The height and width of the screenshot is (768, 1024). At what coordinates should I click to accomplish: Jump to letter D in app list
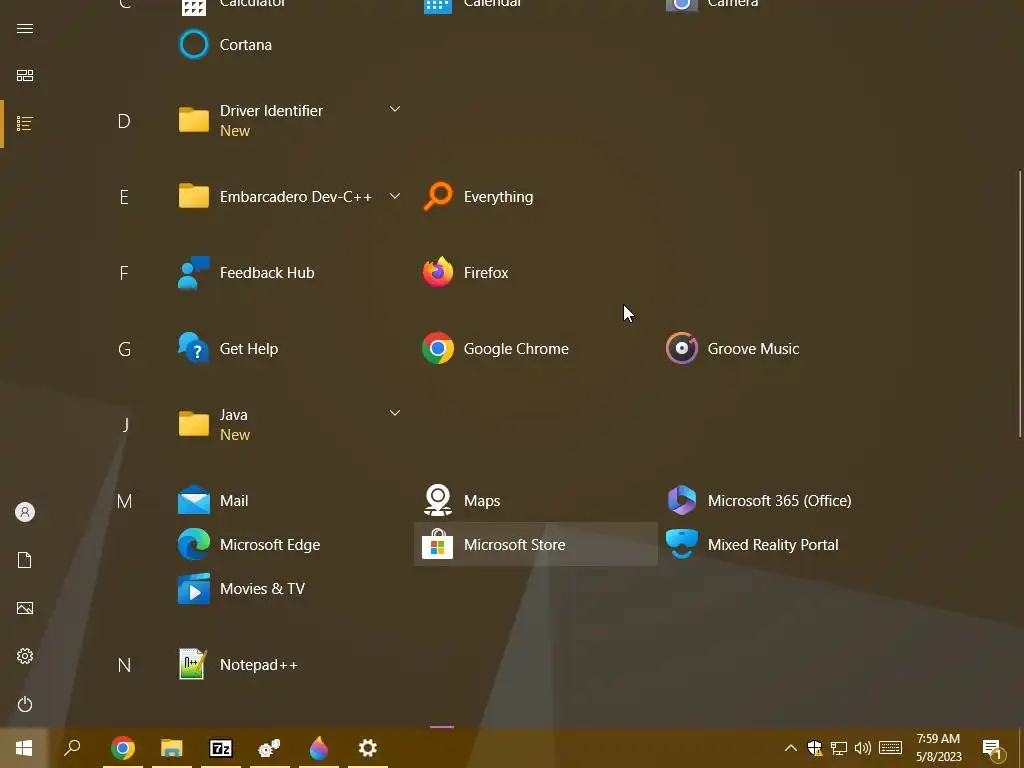click(x=124, y=121)
